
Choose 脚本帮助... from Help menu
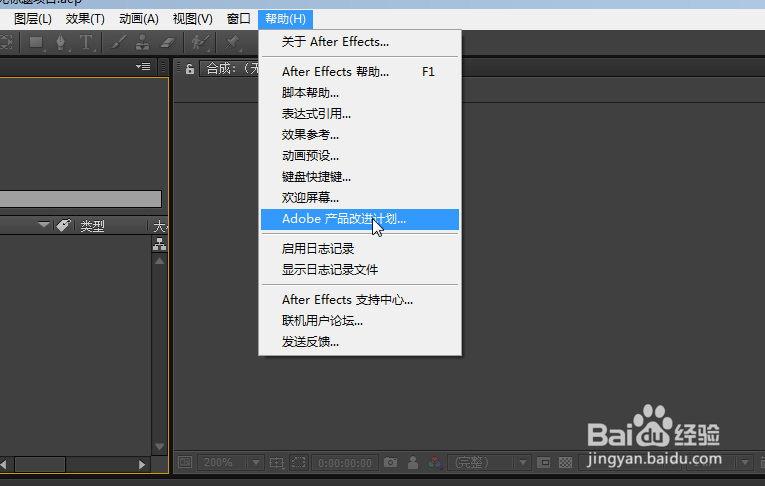[360, 93]
